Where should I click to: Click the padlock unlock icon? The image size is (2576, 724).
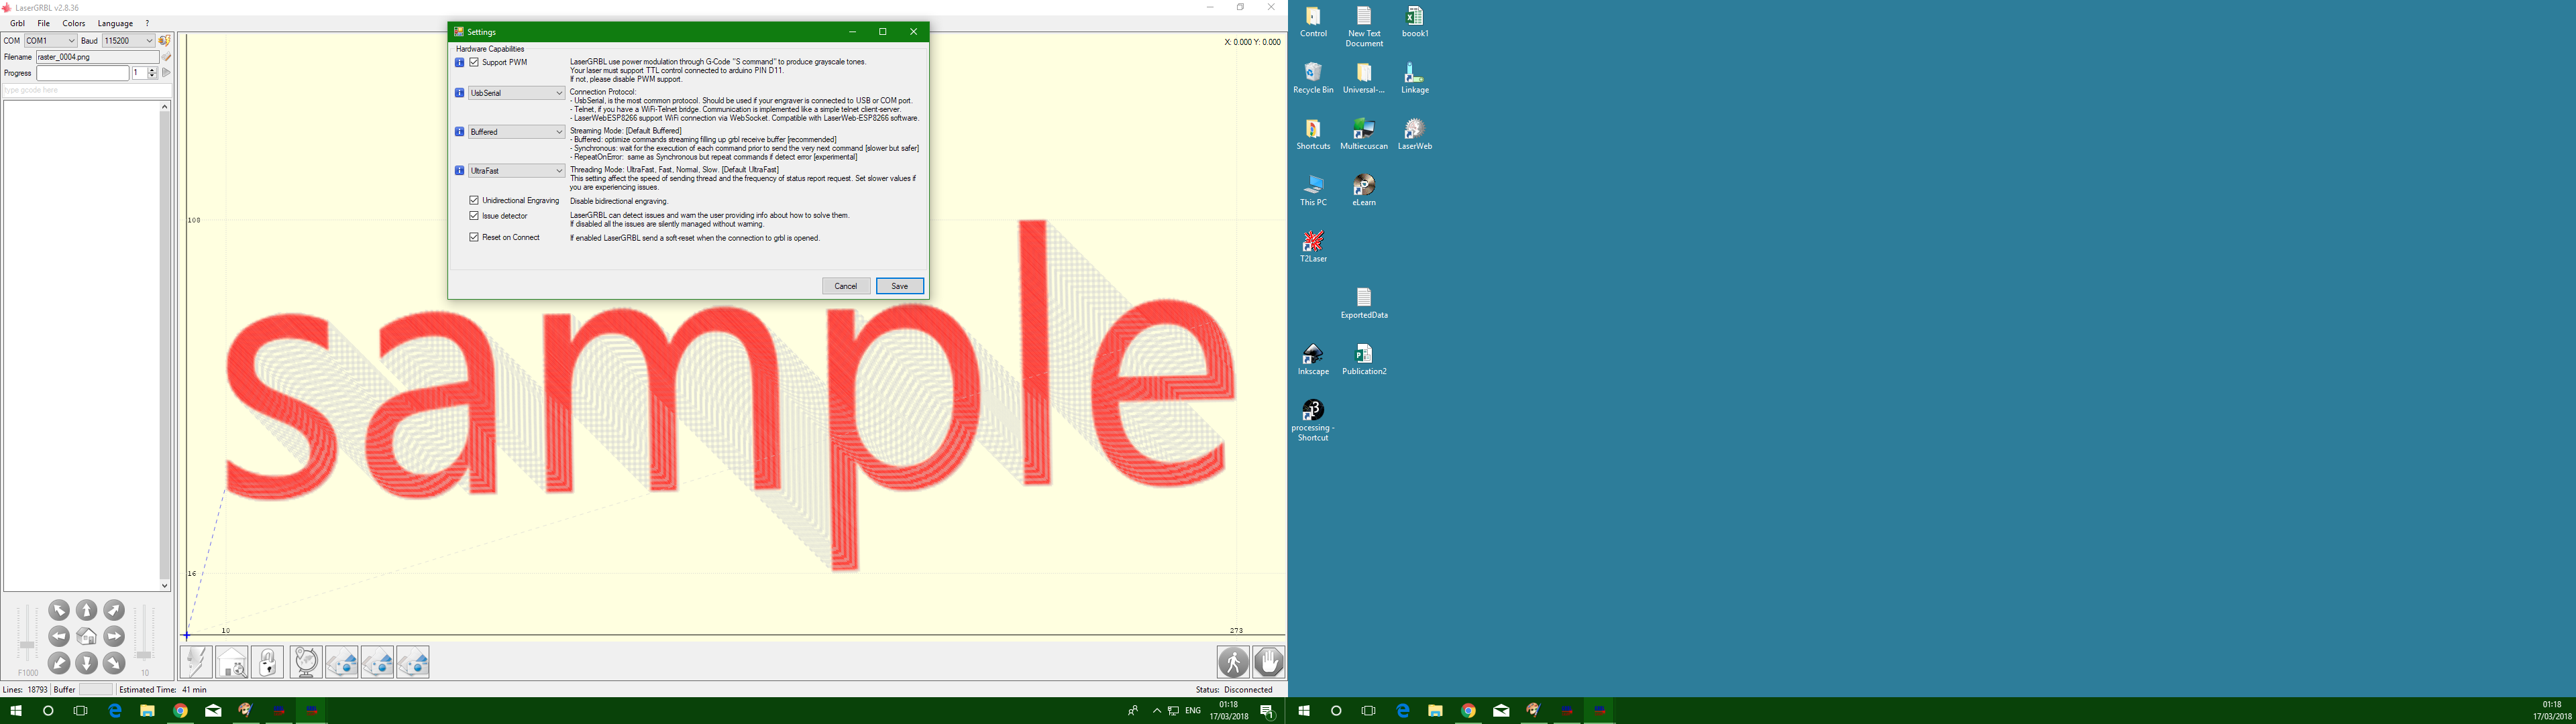point(267,662)
